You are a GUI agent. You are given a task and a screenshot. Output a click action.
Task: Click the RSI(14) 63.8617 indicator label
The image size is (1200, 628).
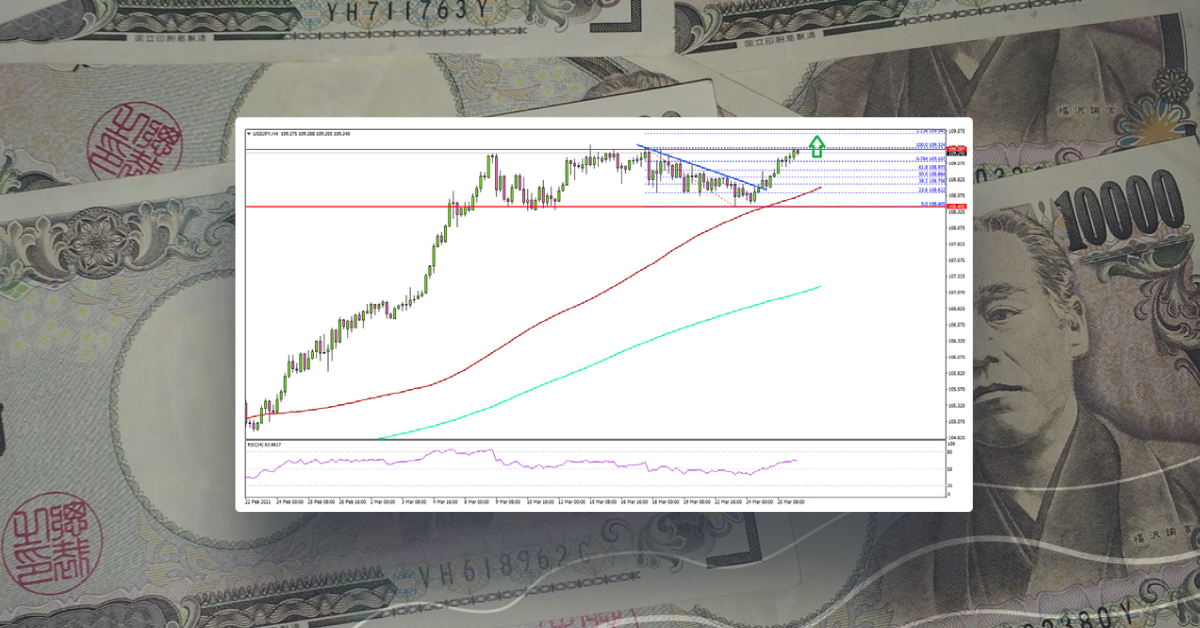(x=265, y=443)
